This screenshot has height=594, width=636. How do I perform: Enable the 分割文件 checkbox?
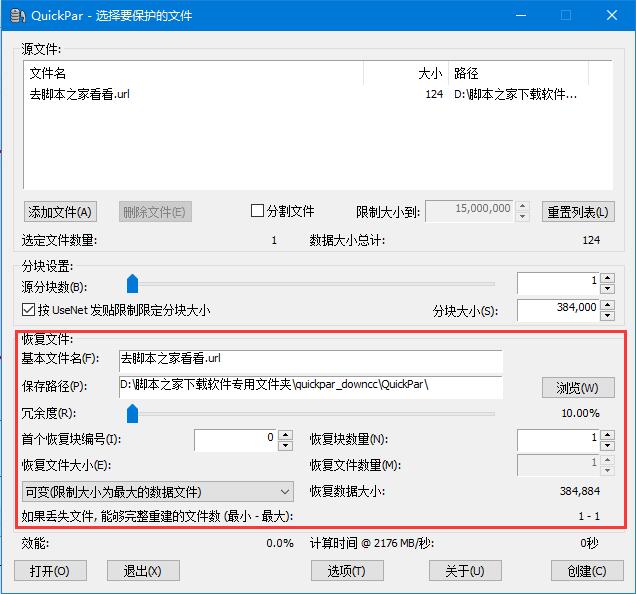(258, 211)
